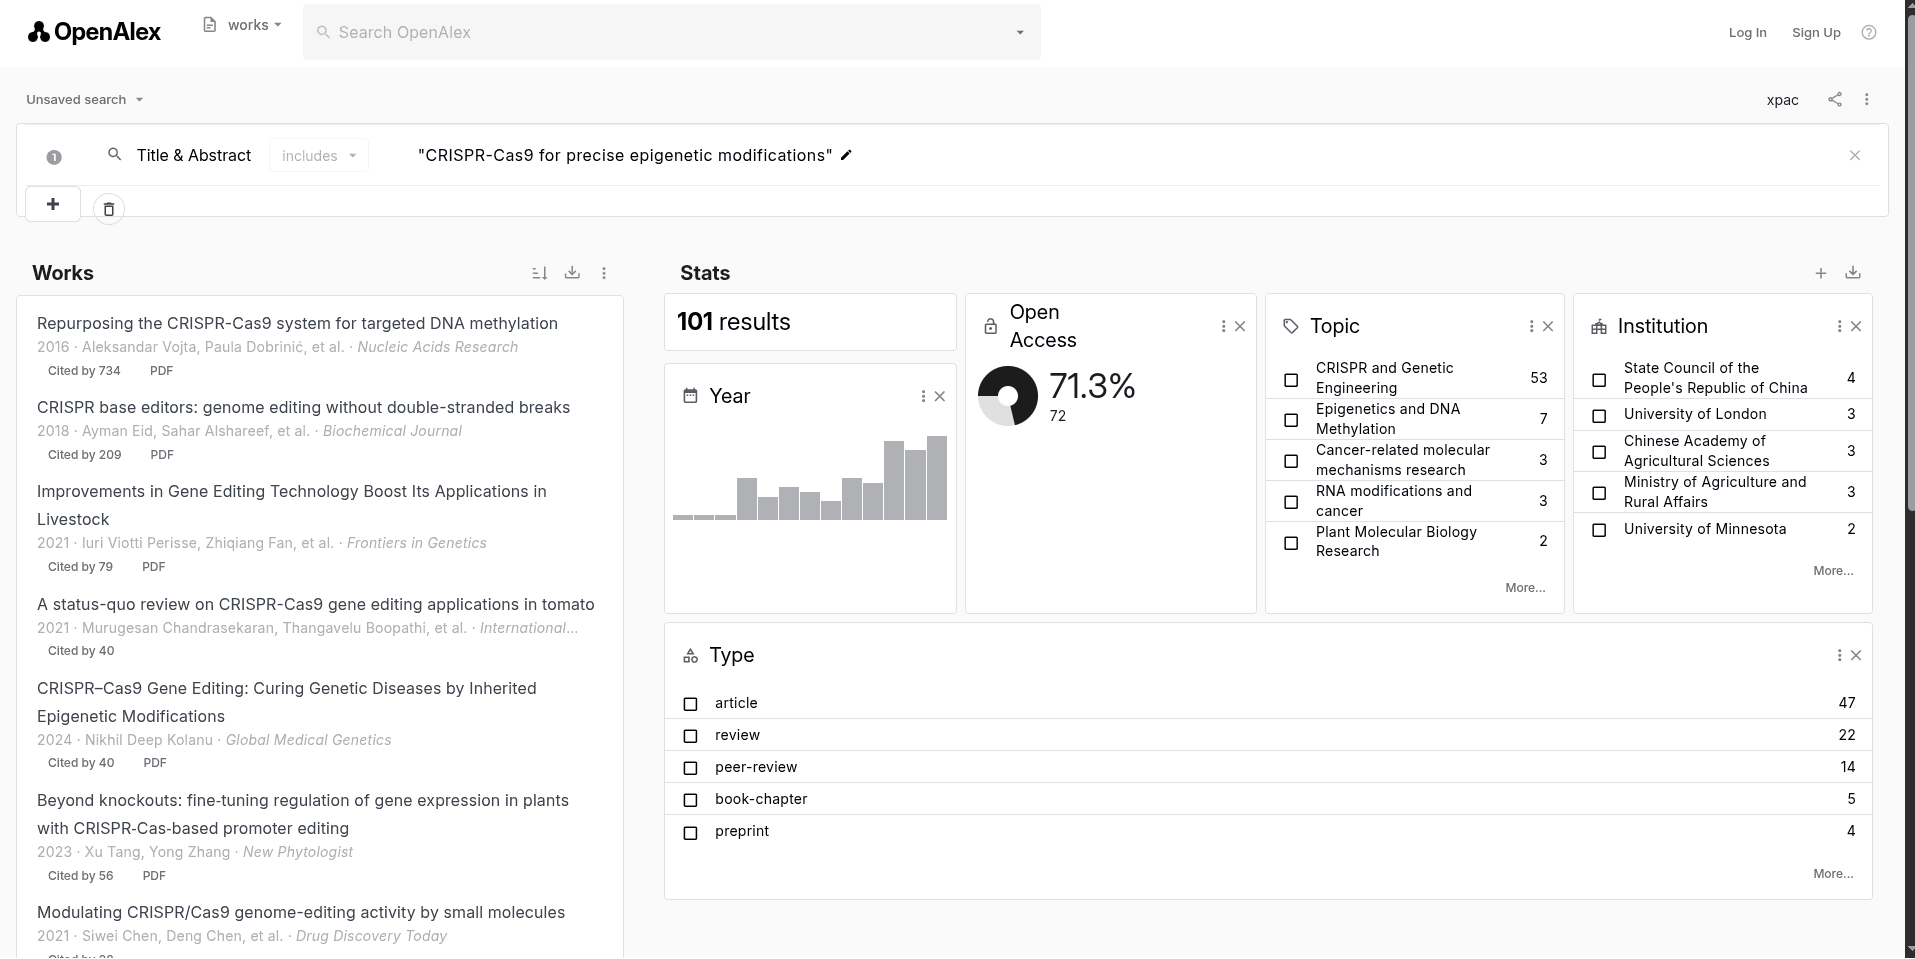The image size is (1915, 959).
Task: Click the sort icon in Works header
Action: (x=539, y=273)
